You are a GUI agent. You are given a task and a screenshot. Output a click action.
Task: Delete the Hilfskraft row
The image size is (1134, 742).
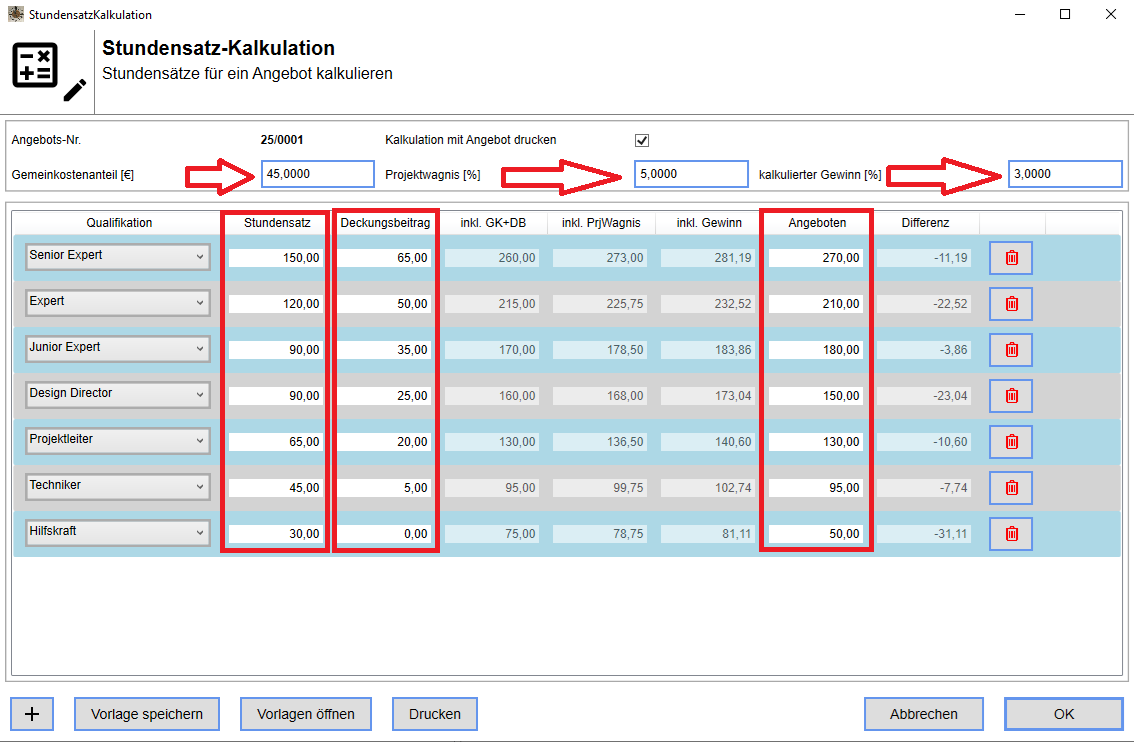tap(1011, 534)
